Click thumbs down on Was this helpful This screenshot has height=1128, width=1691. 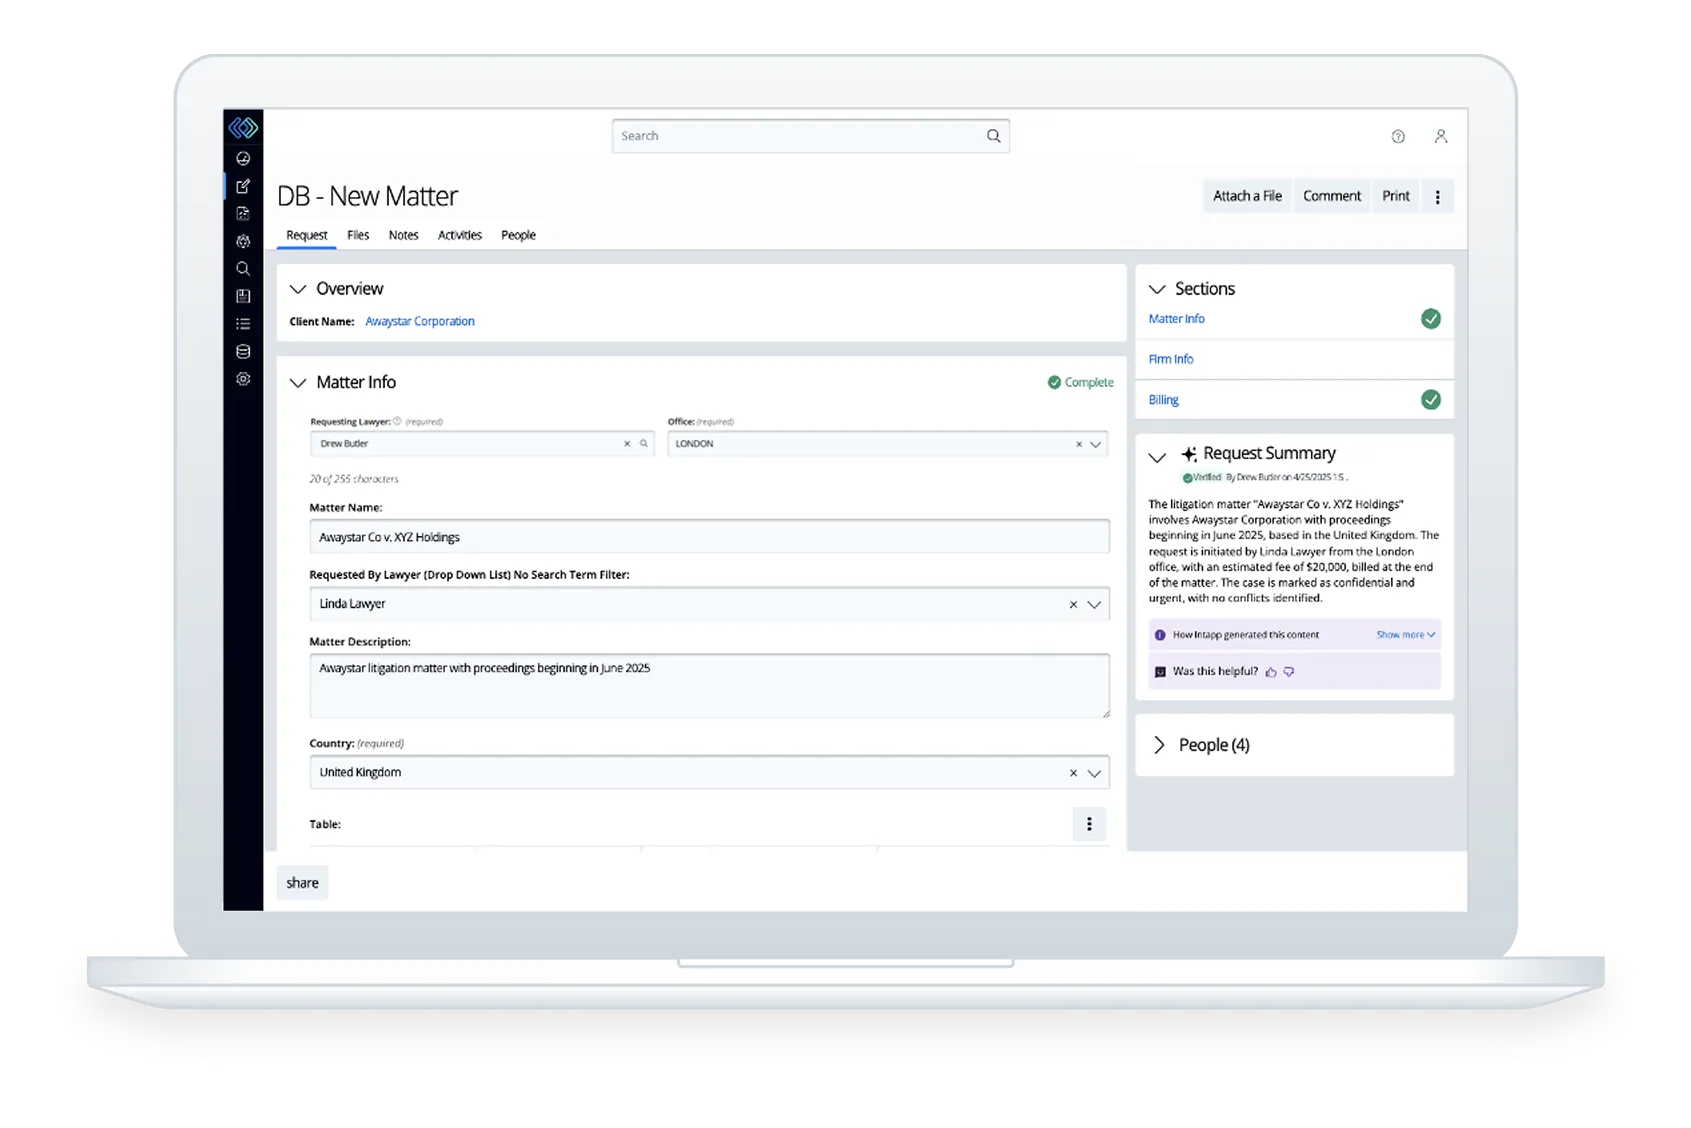[x=1289, y=672]
